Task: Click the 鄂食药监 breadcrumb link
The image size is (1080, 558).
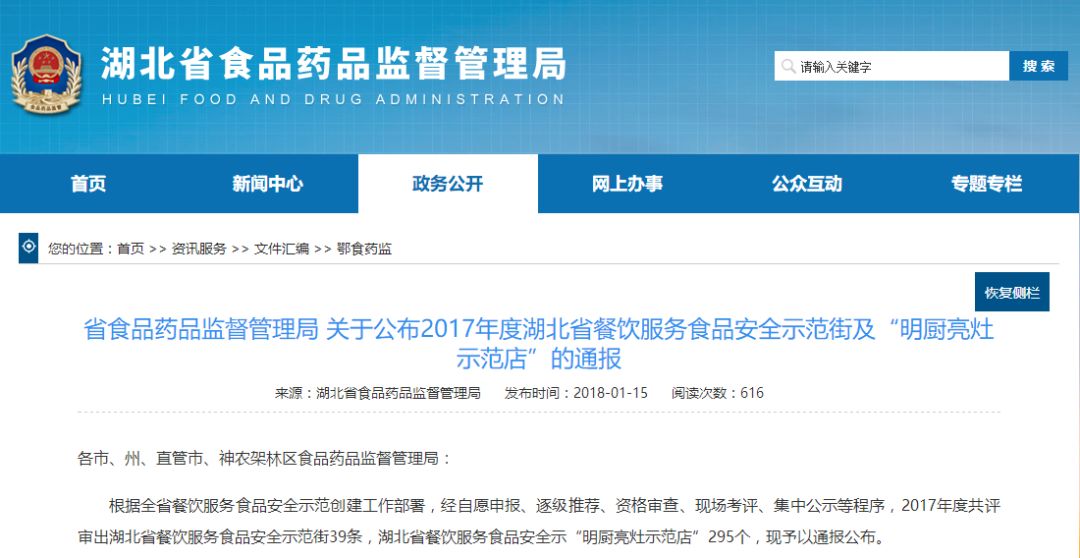Action: click(364, 249)
